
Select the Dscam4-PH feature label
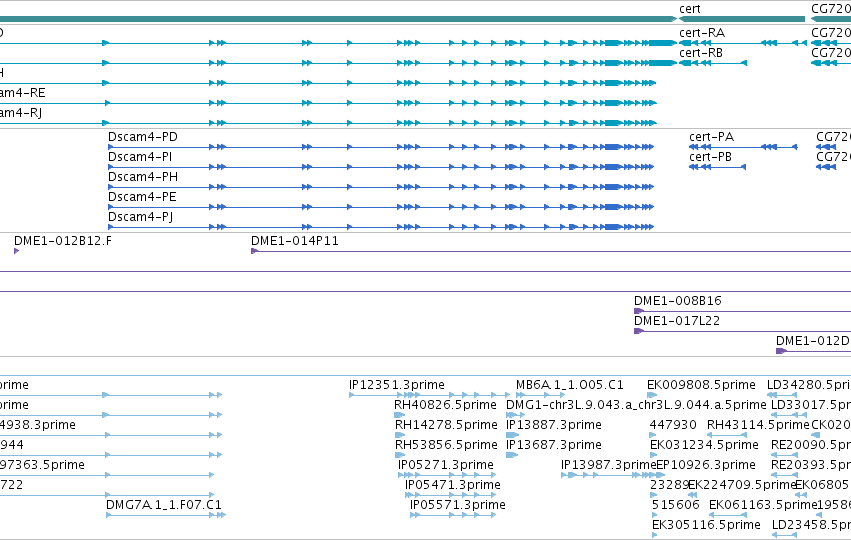(x=143, y=177)
